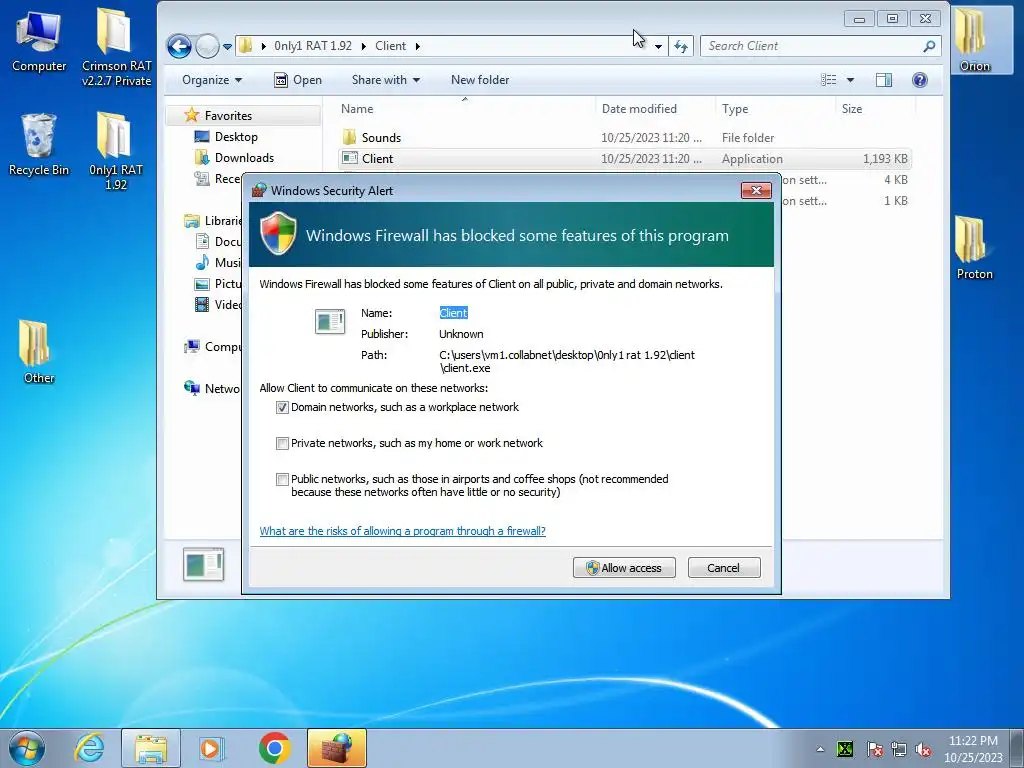Check the Public networks checkbox
The image size is (1024, 768).
282,479
